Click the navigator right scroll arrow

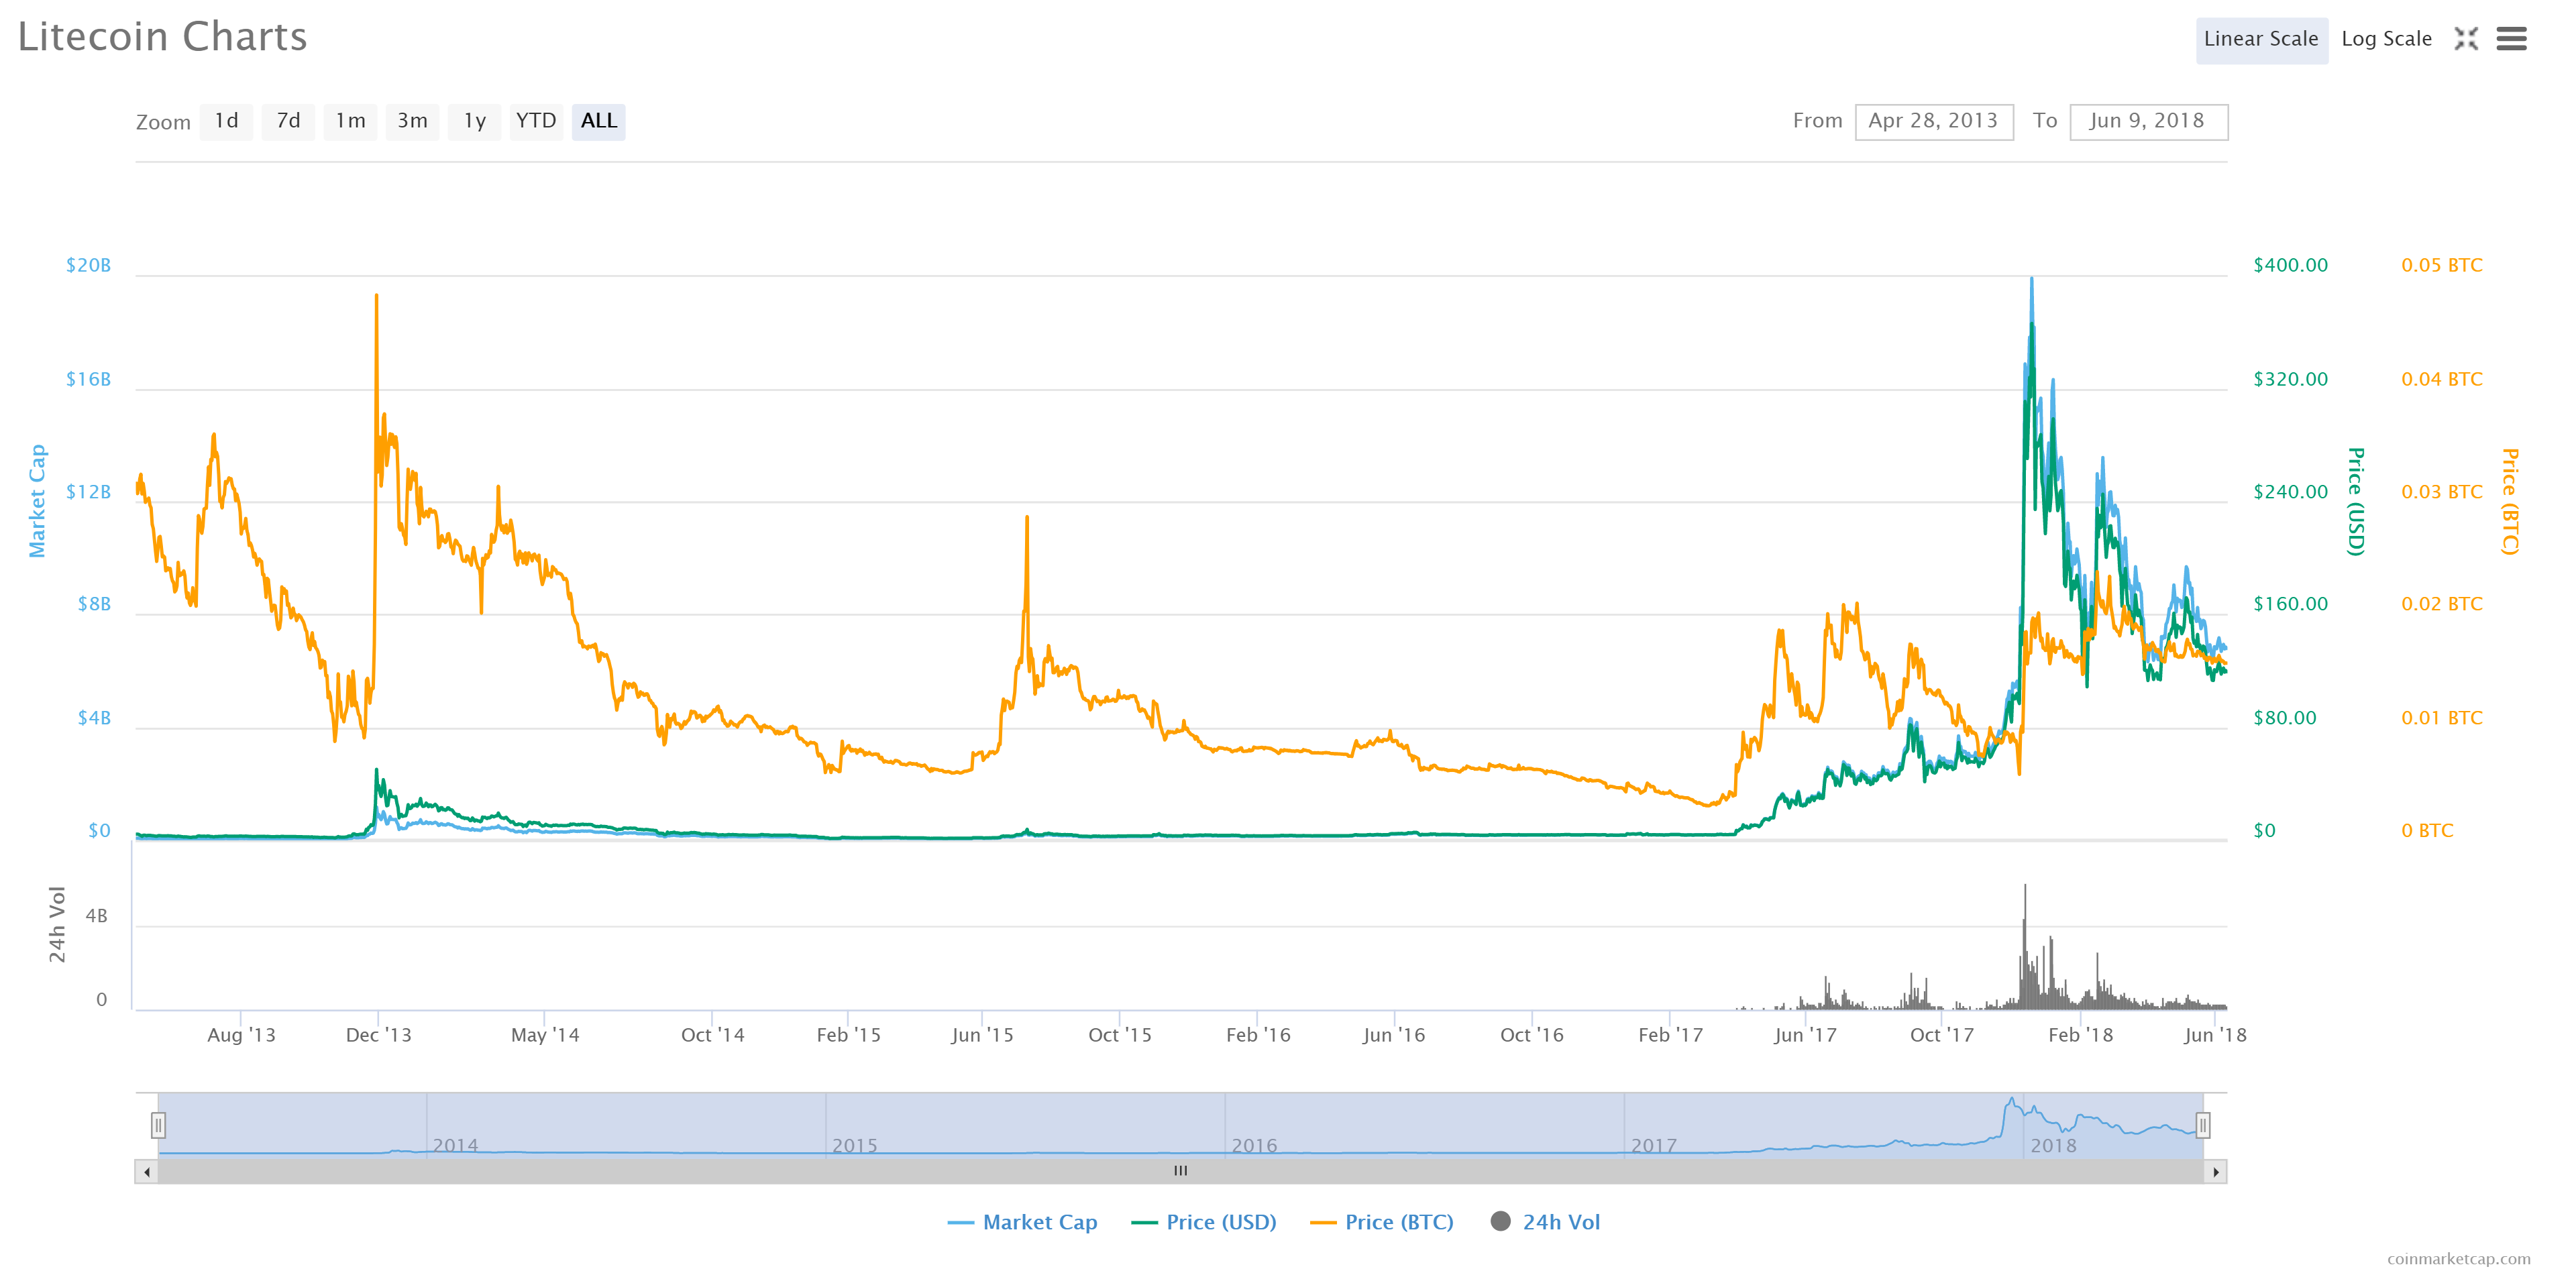[x=2215, y=1171]
